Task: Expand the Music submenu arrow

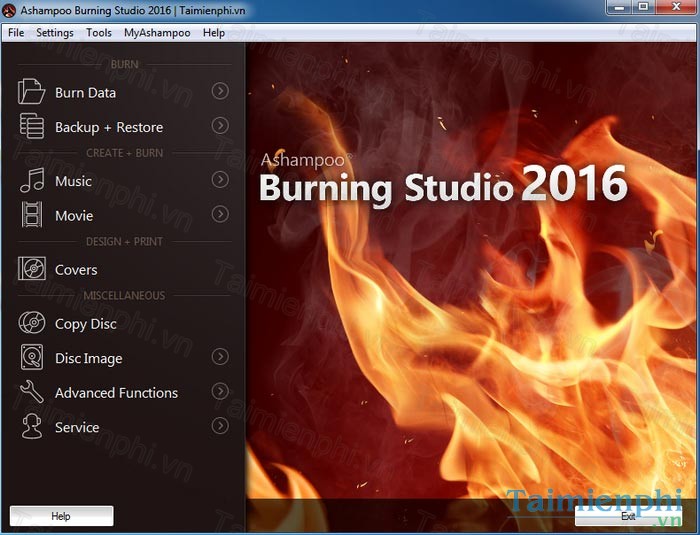Action: click(x=220, y=180)
